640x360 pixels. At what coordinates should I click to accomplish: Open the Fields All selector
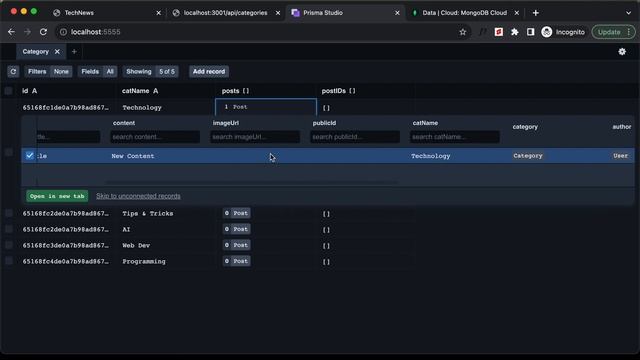(98, 71)
